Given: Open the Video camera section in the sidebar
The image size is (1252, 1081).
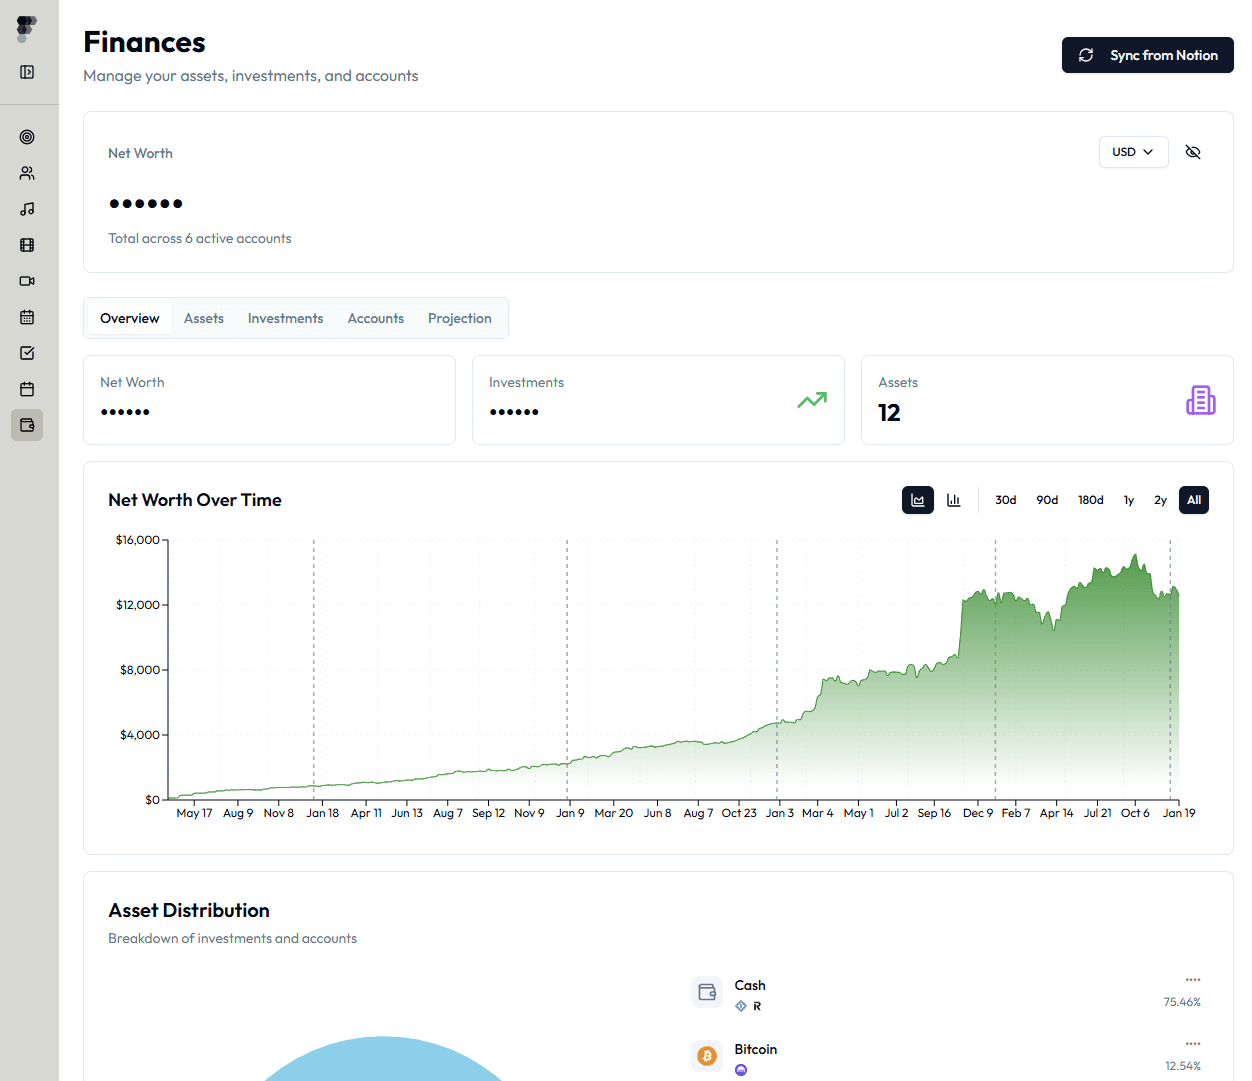Looking at the screenshot, I should point(27,281).
